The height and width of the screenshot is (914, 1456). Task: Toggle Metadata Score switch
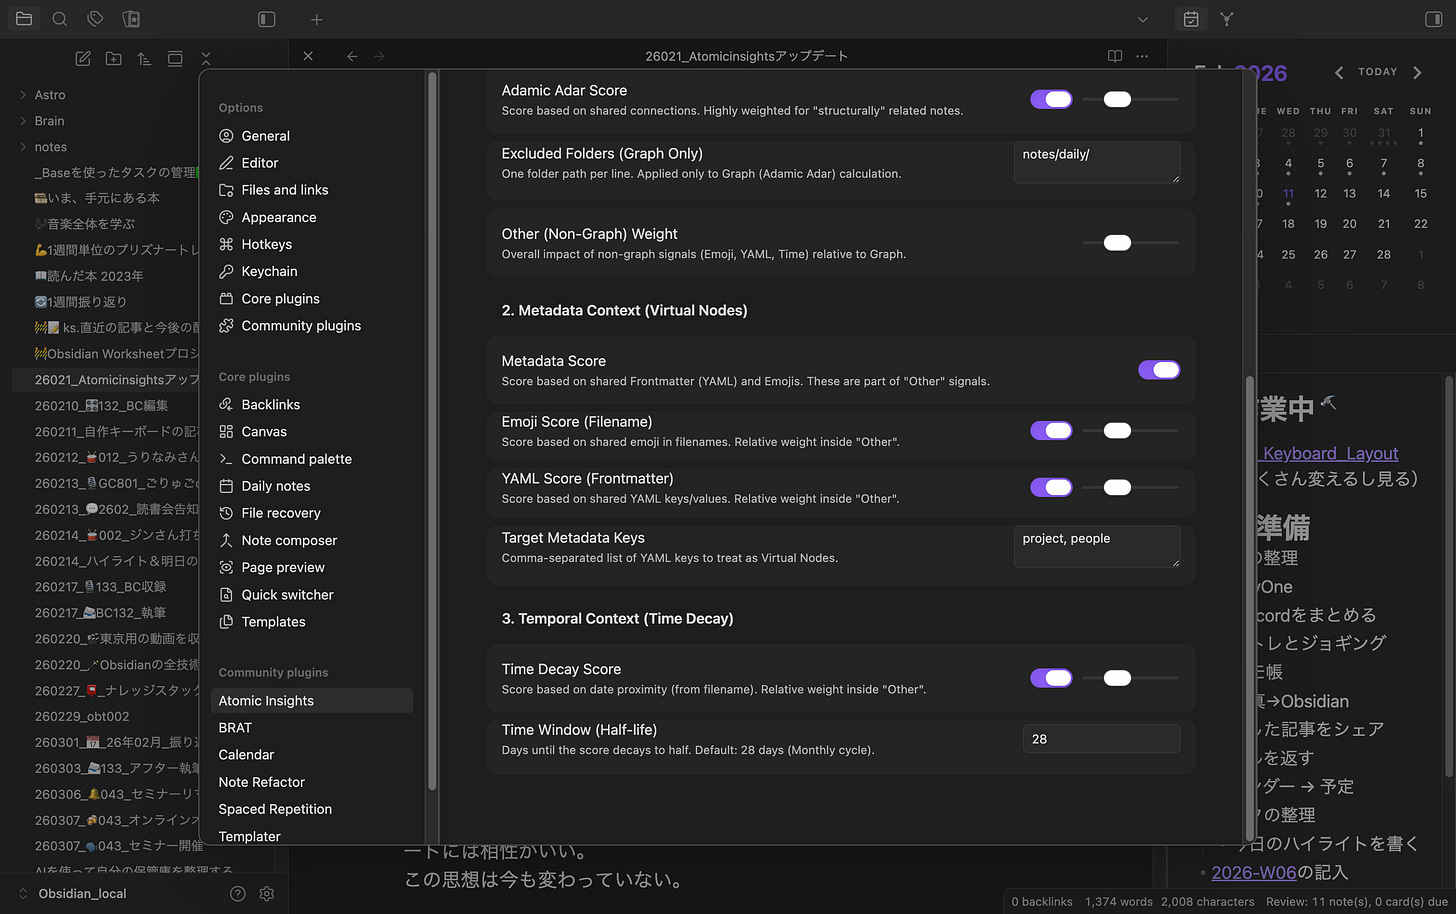(x=1159, y=370)
